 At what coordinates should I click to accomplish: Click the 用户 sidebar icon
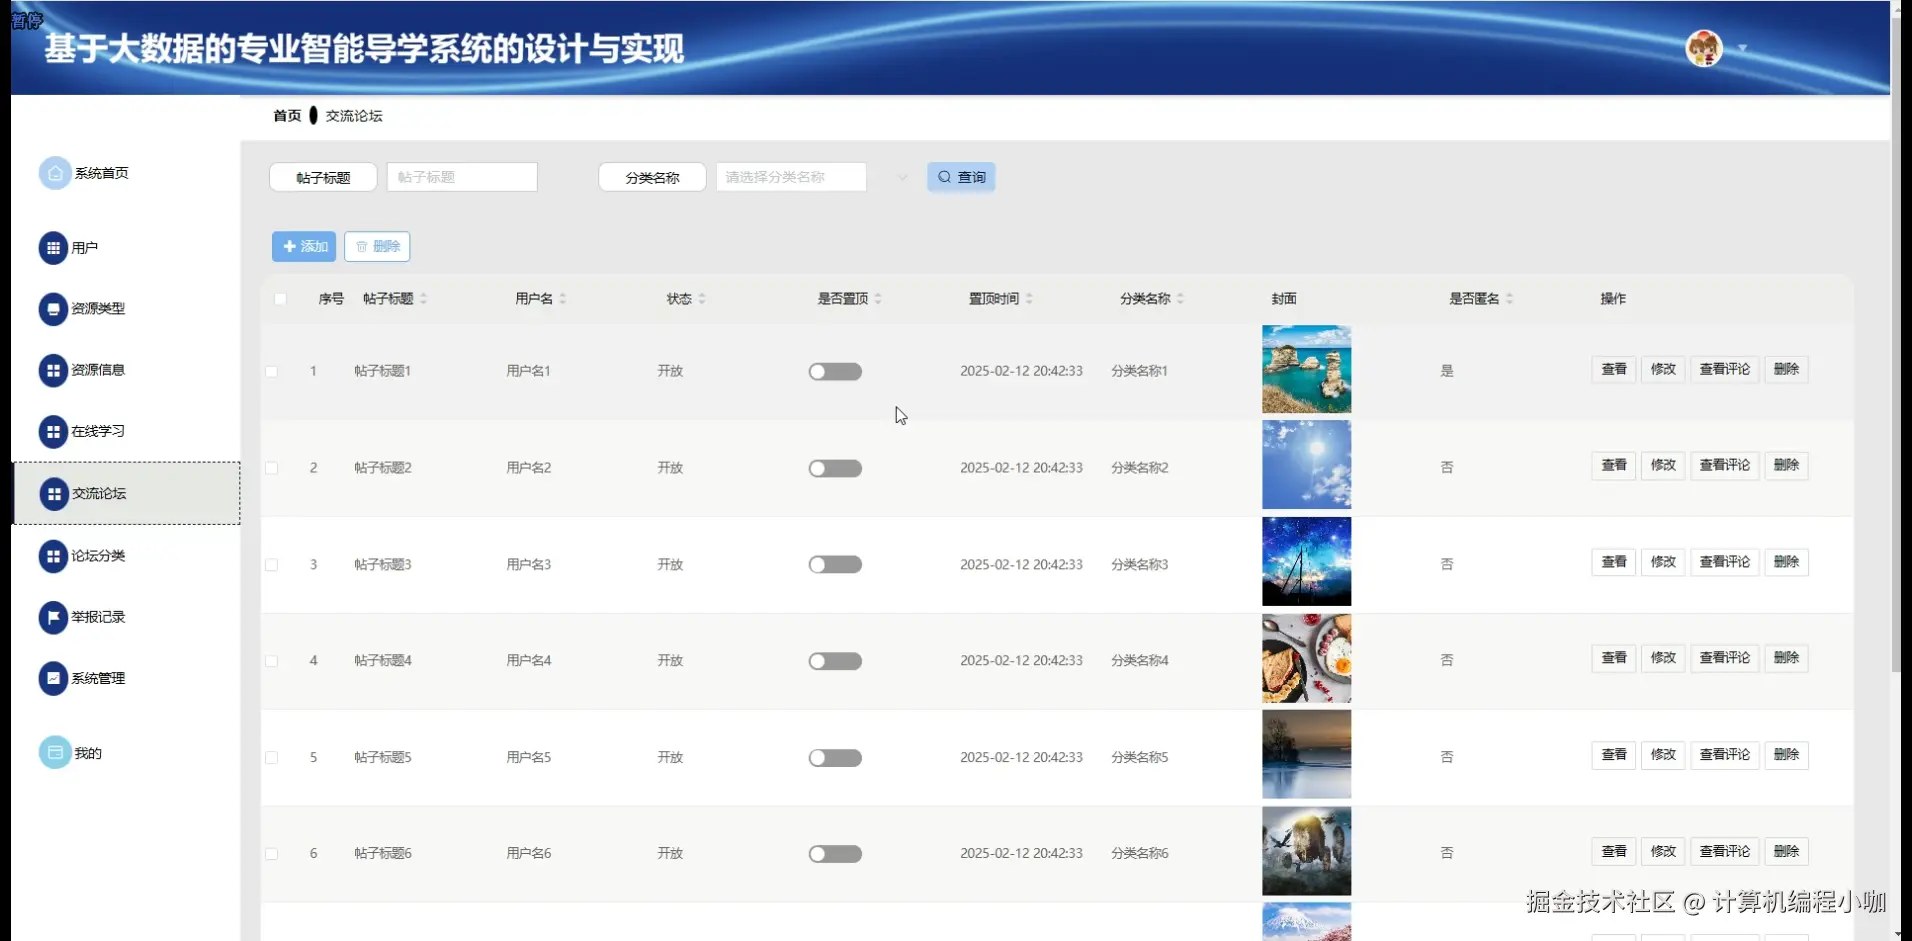click(53, 248)
